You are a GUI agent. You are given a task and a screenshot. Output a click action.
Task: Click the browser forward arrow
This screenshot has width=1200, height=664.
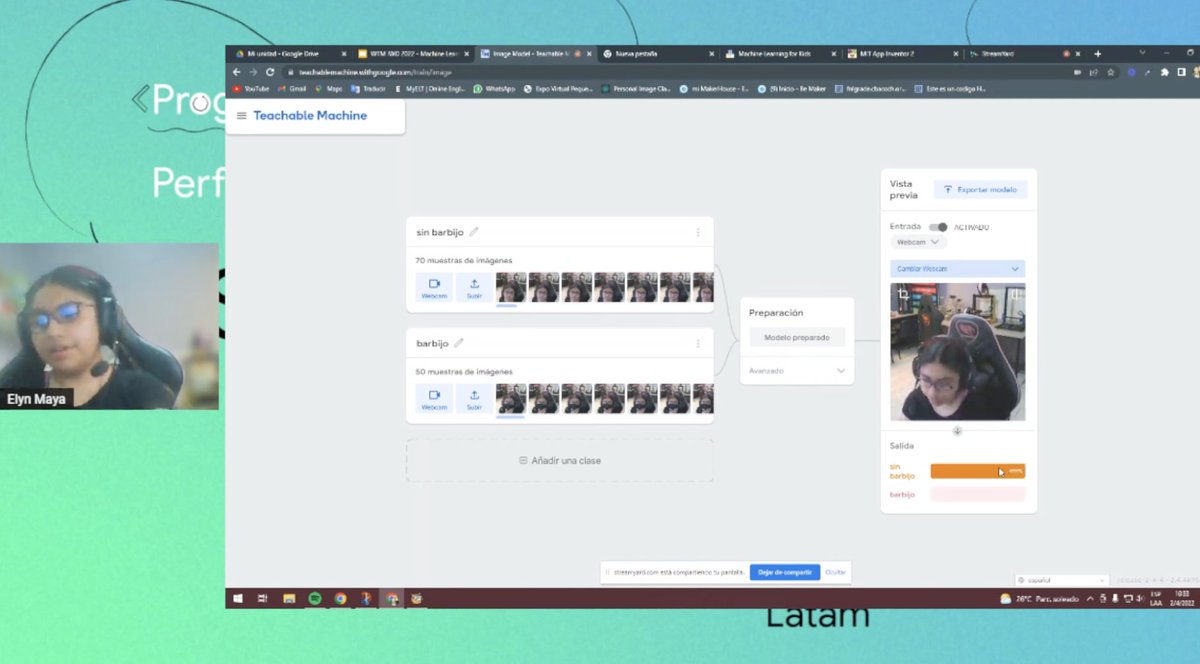coord(253,72)
